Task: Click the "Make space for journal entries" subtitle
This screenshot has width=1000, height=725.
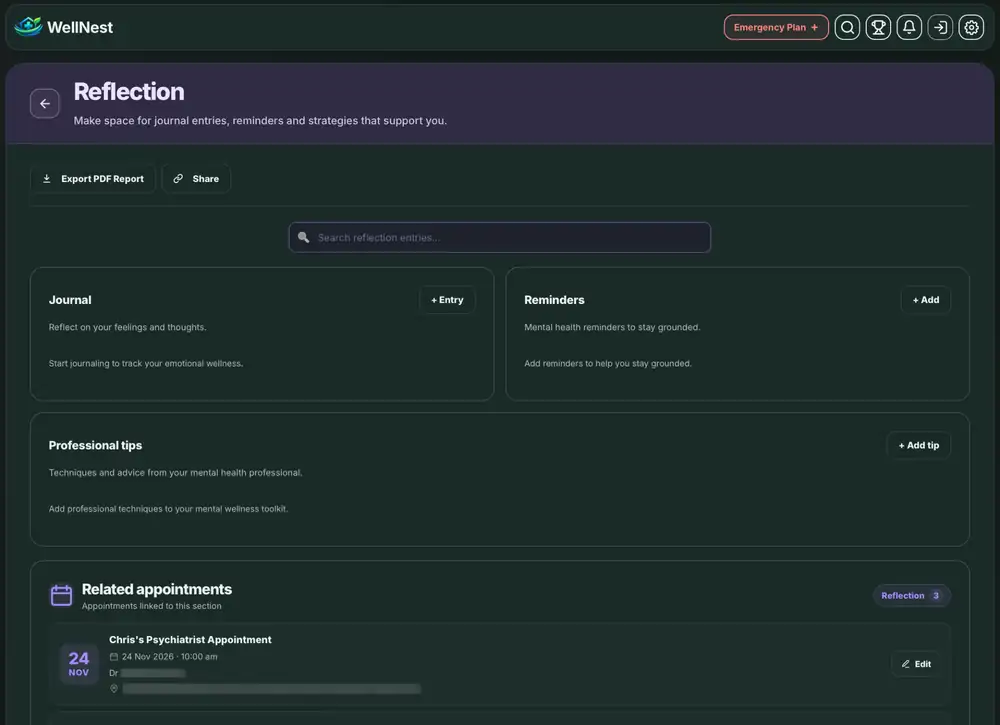Action: 260,121
